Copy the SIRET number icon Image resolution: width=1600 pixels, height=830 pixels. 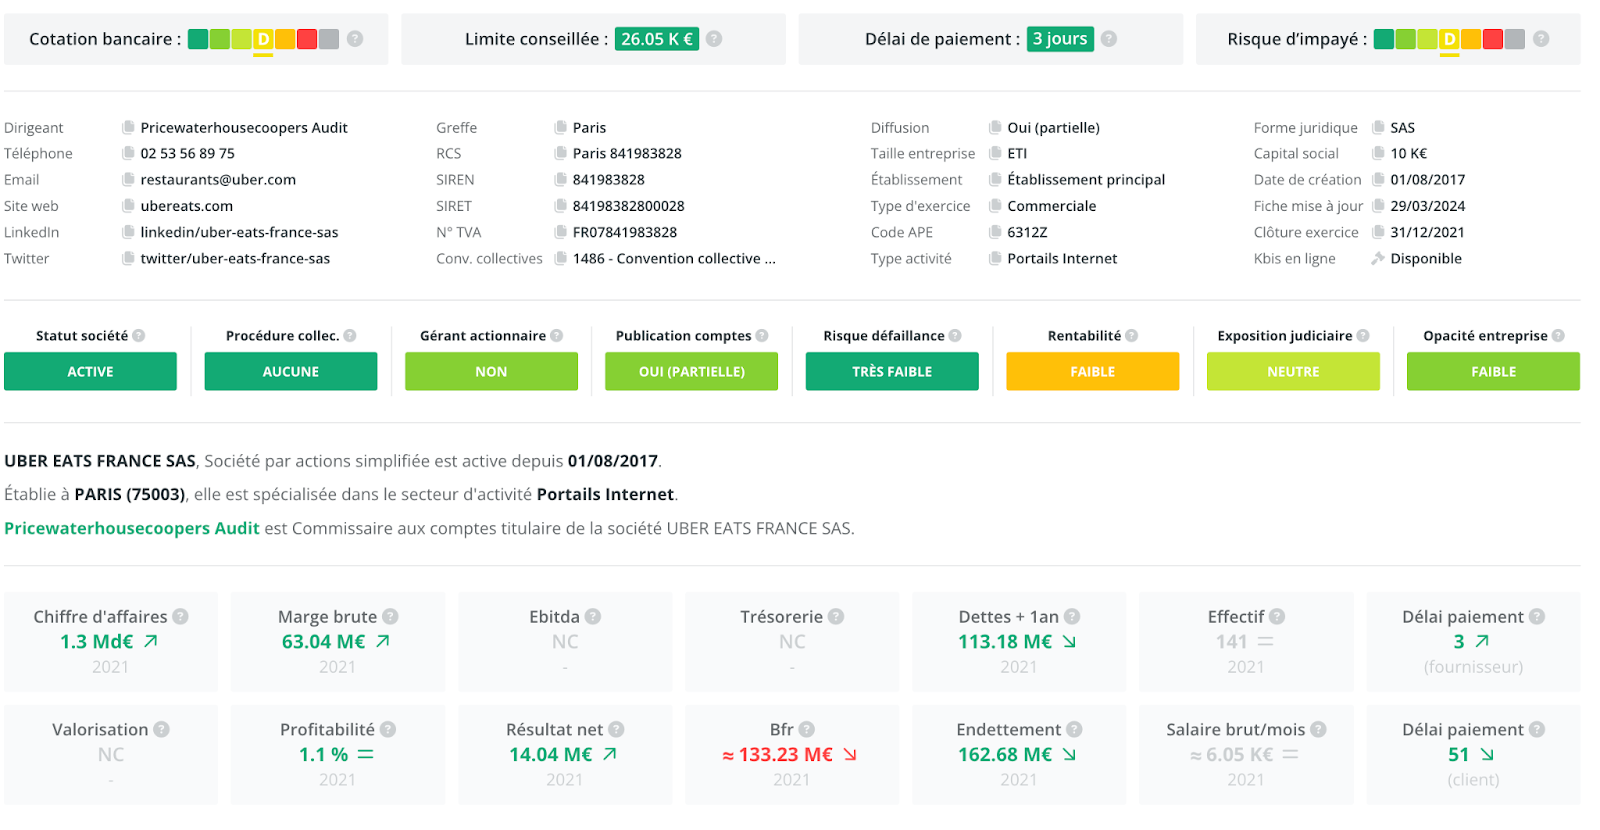[561, 206]
